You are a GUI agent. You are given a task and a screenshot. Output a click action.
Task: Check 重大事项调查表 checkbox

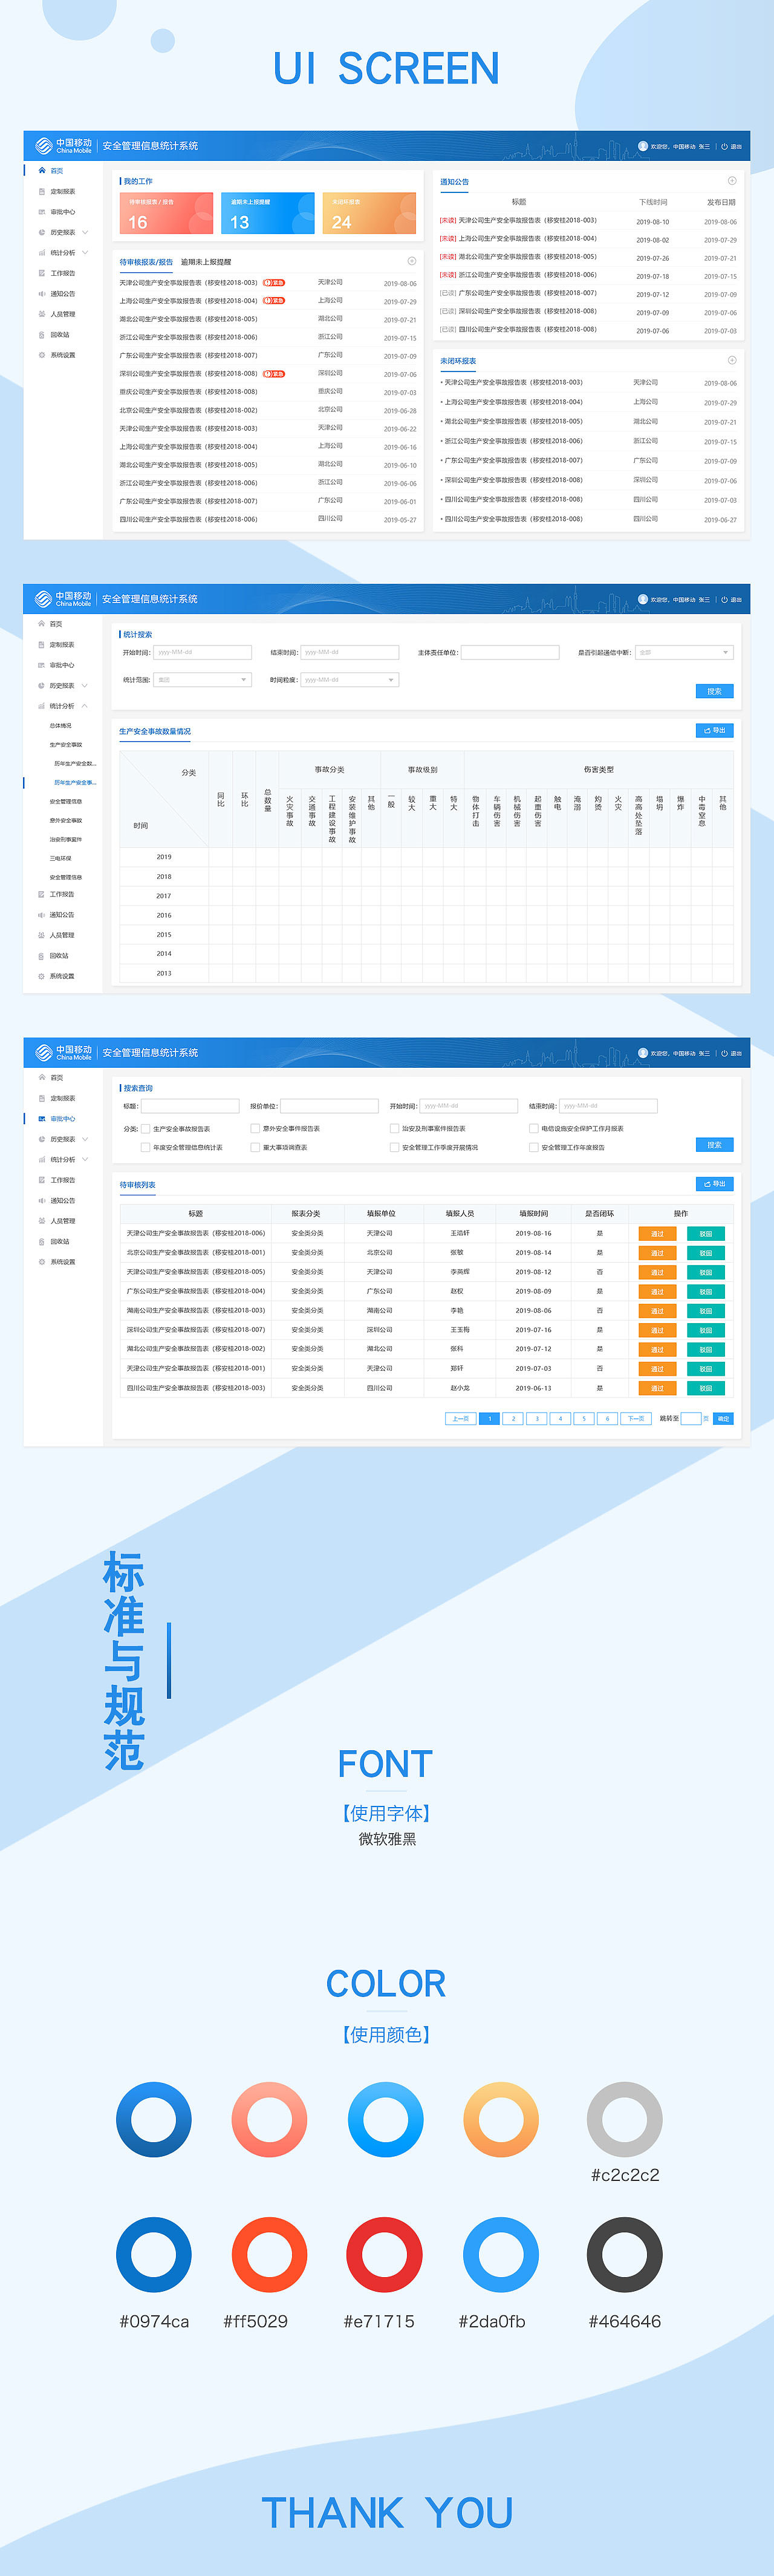pyautogui.click(x=255, y=1148)
